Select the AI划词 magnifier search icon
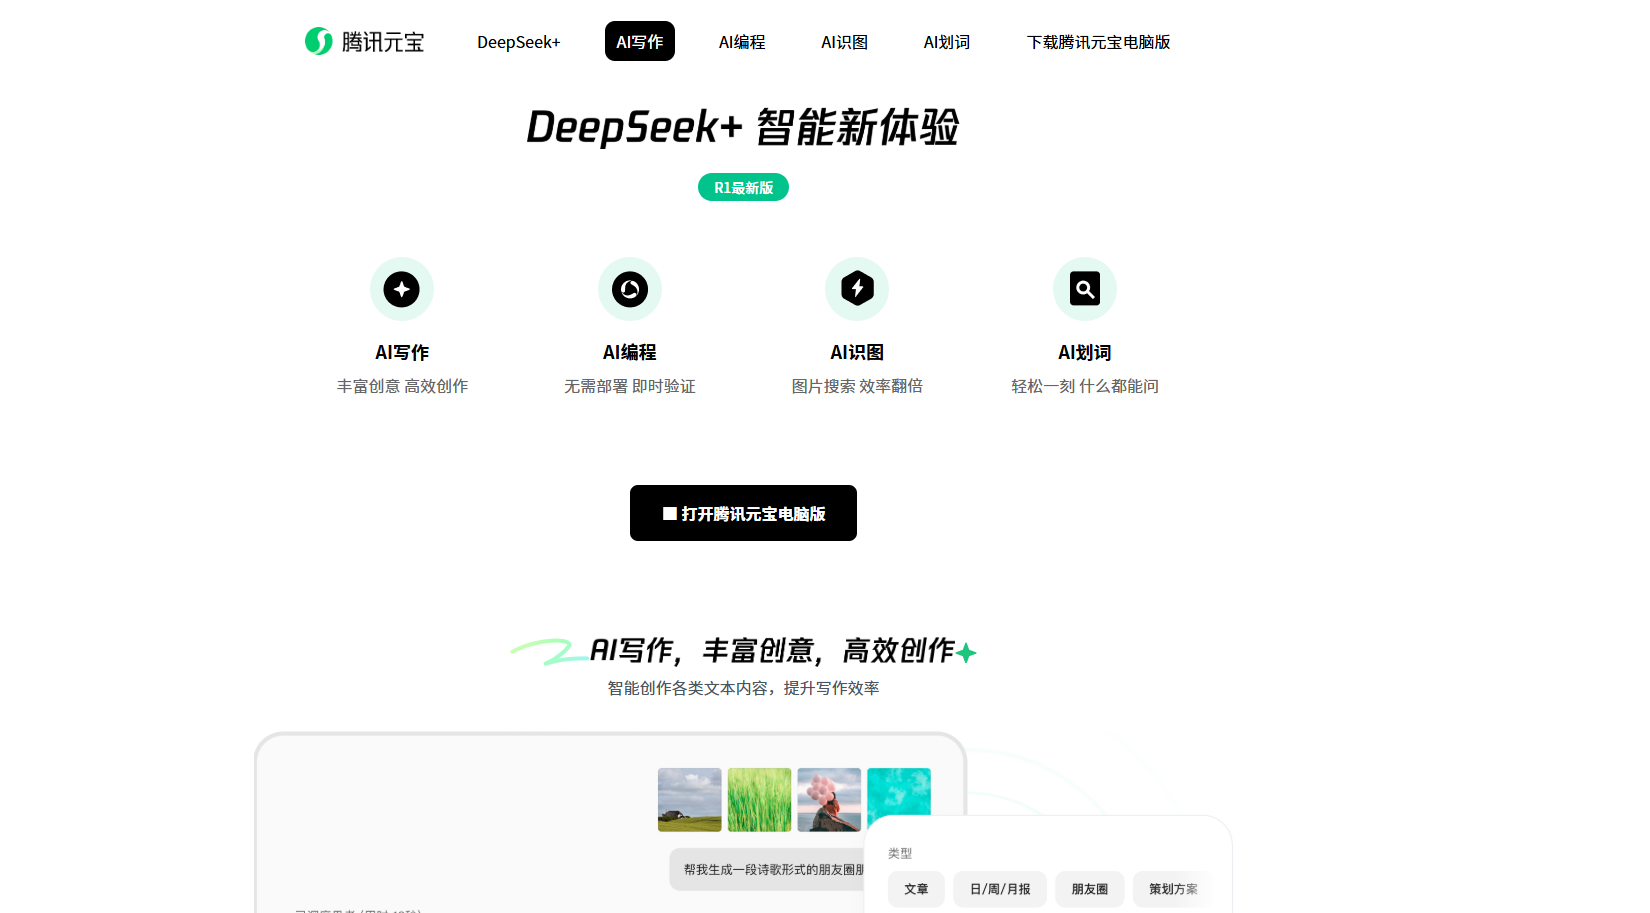Viewport: 1650px width, 913px height. [x=1085, y=289]
